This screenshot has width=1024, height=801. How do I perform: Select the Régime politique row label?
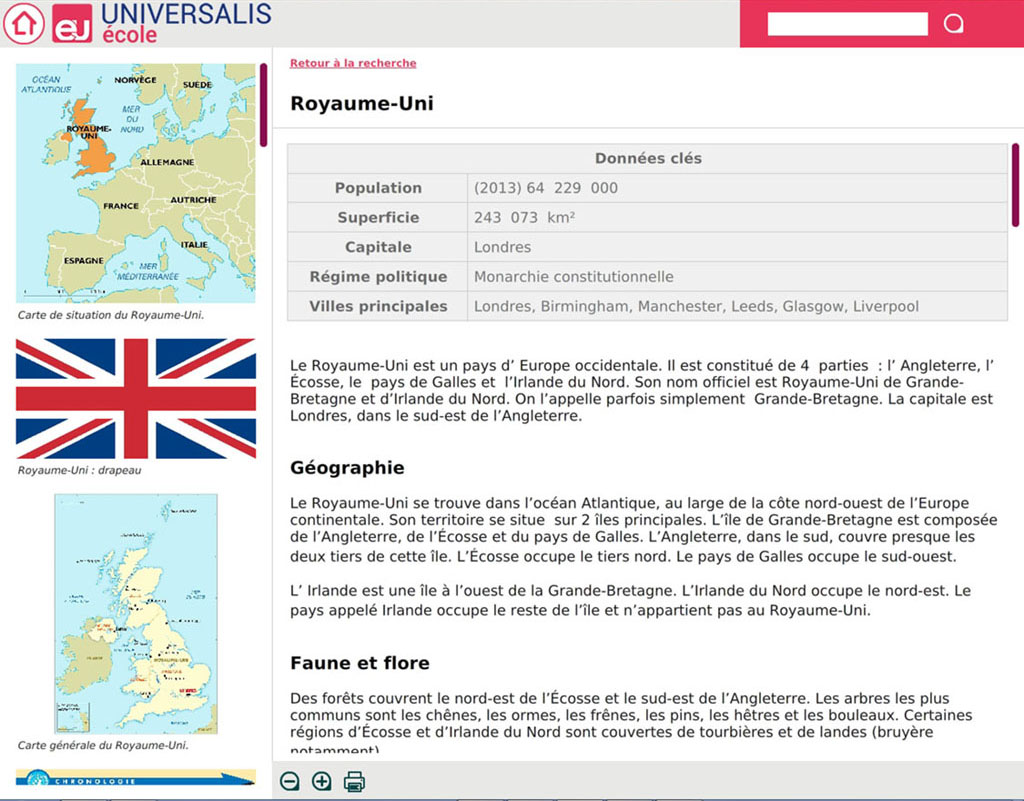click(x=378, y=277)
